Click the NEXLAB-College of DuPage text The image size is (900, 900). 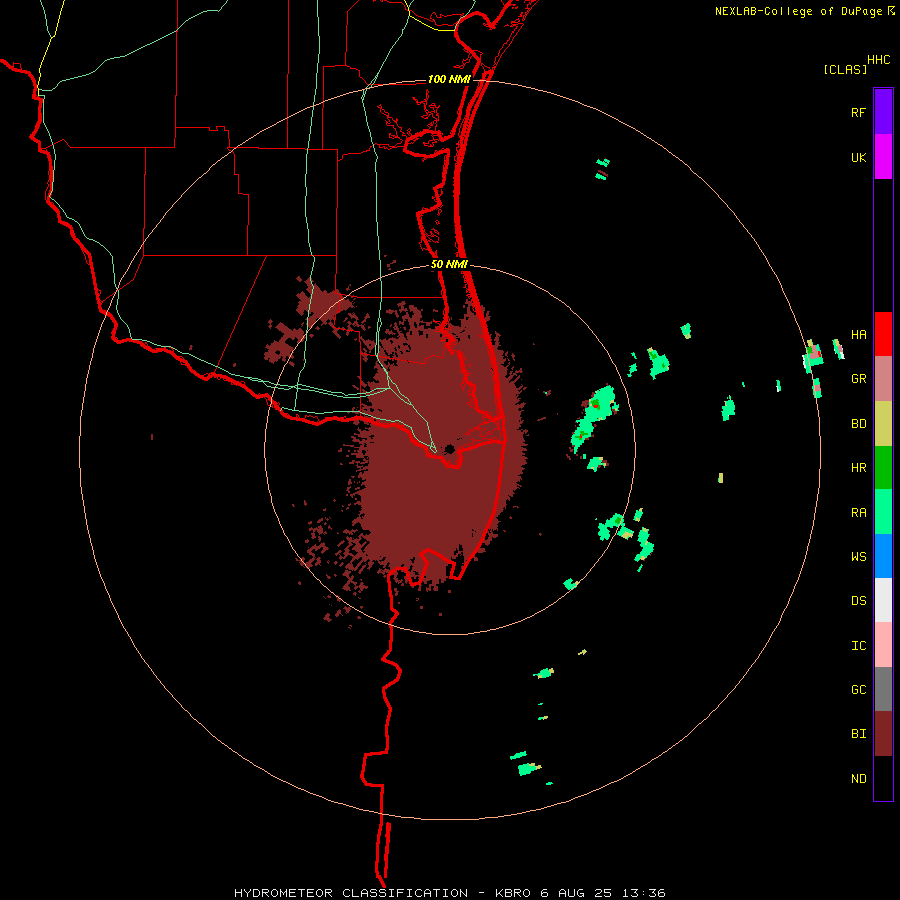click(798, 11)
